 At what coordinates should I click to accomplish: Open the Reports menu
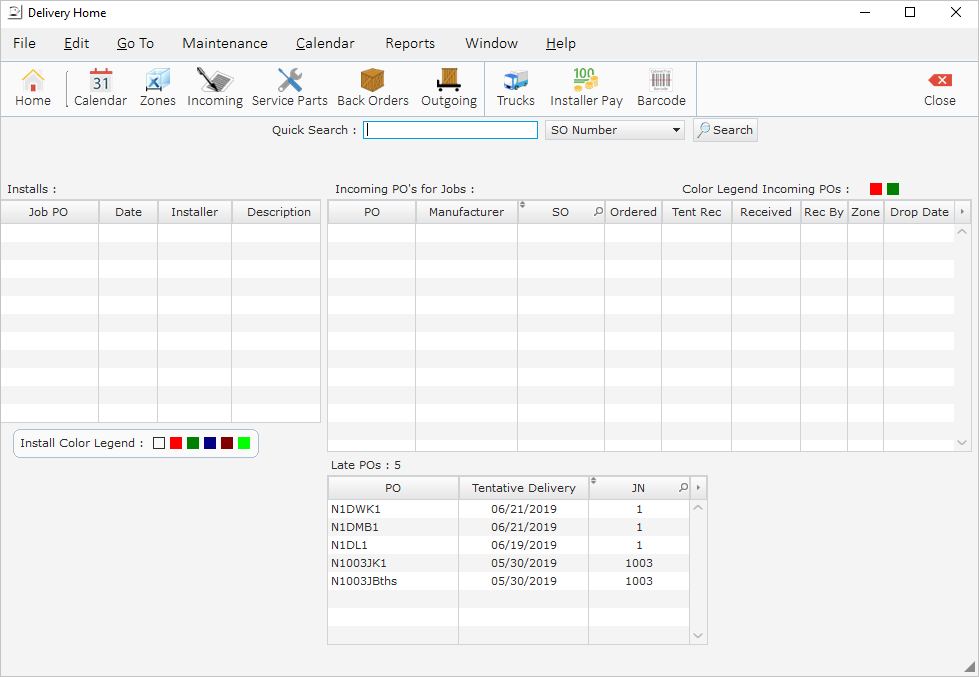click(410, 43)
